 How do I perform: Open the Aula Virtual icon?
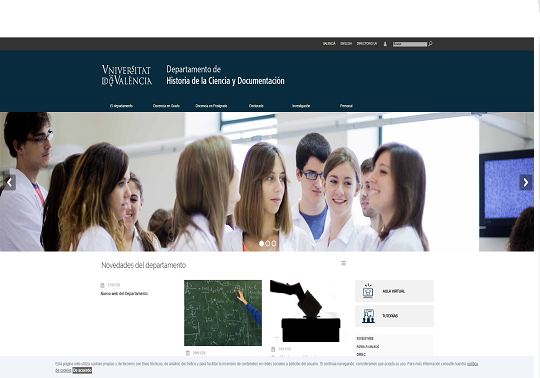(368, 291)
